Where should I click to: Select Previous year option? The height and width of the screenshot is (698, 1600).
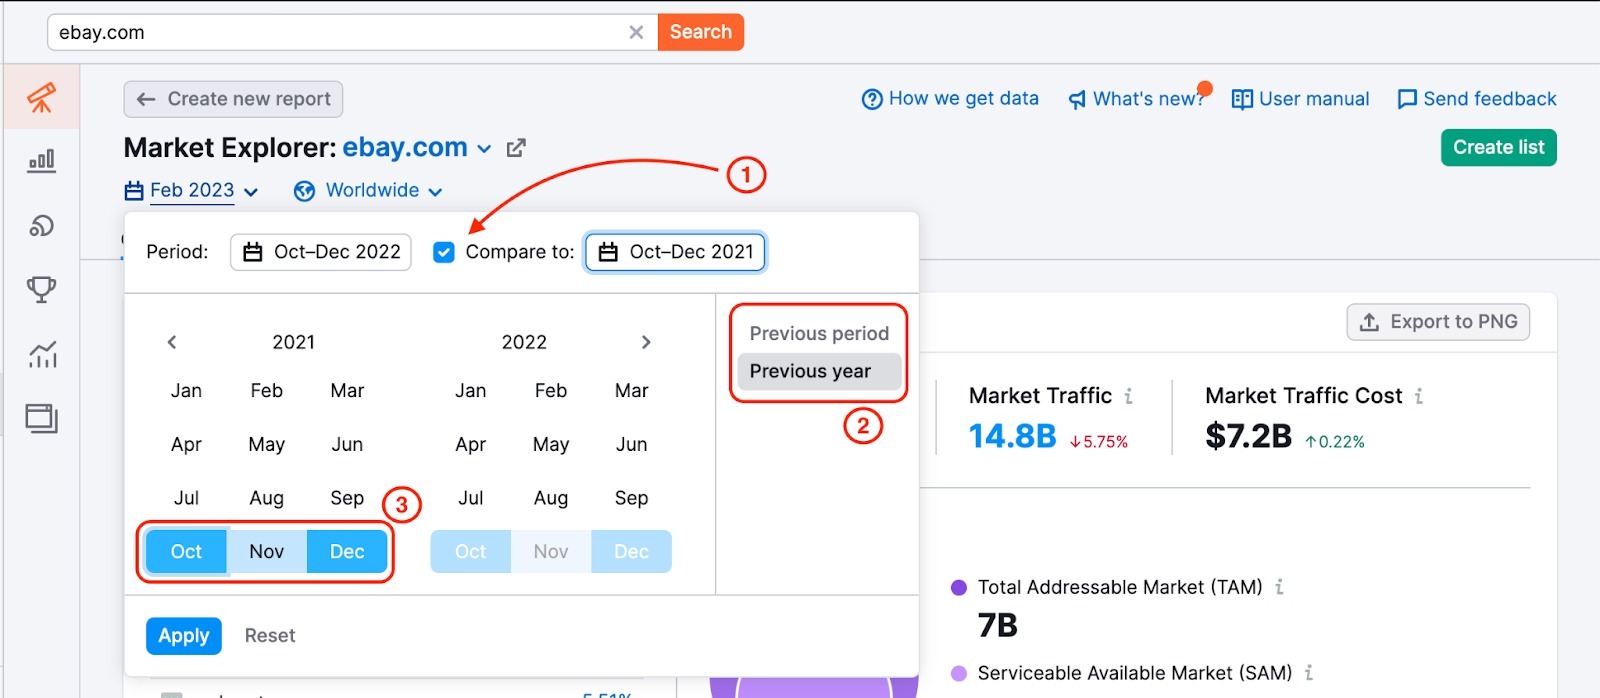click(819, 371)
